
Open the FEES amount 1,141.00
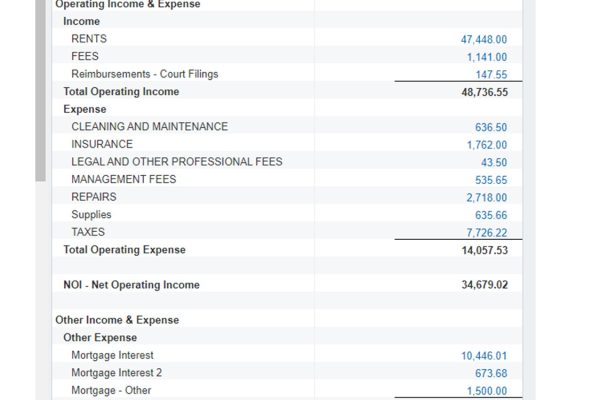(487, 57)
